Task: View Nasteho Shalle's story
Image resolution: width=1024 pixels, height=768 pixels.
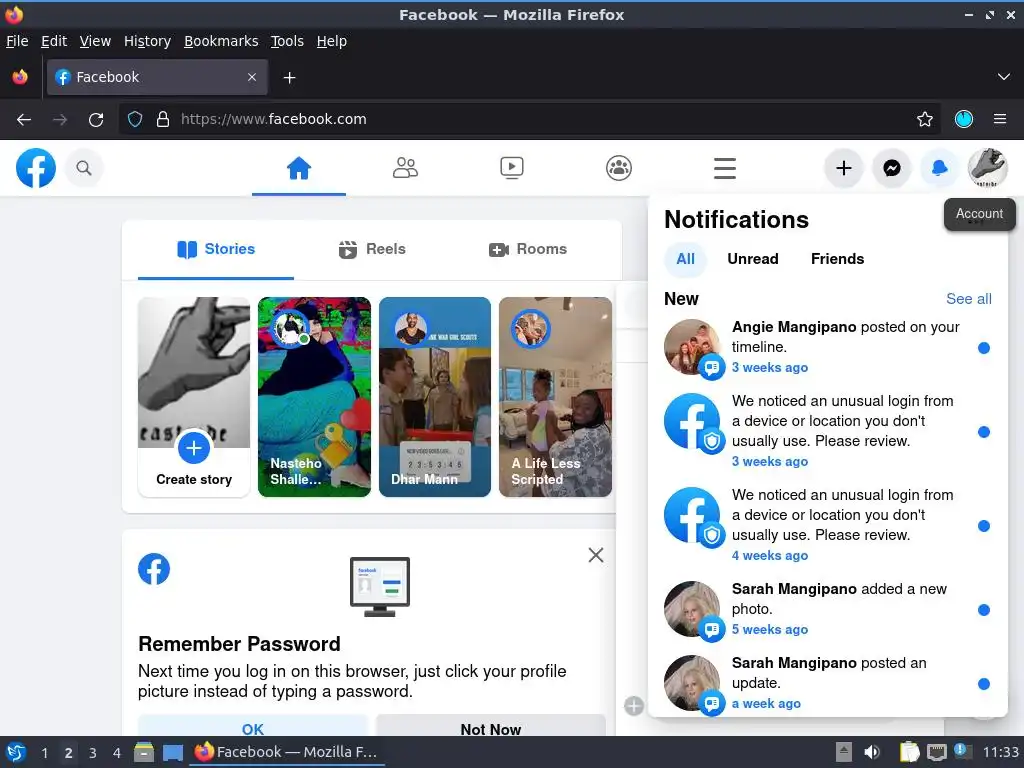Action: [x=314, y=397]
